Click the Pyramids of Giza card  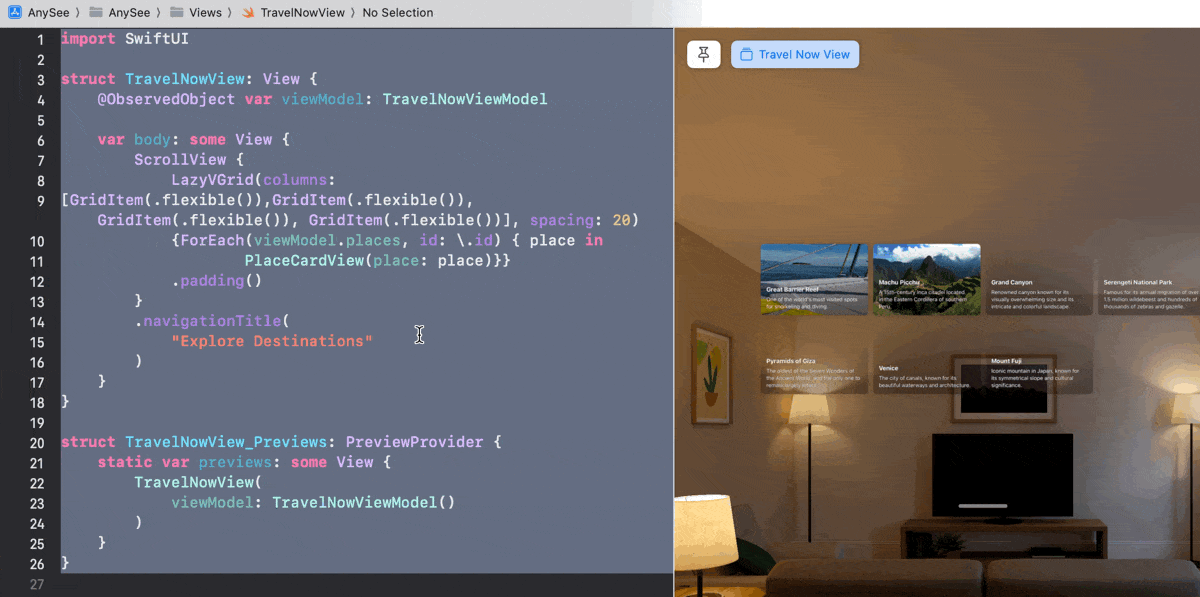(x=814, y=371)
